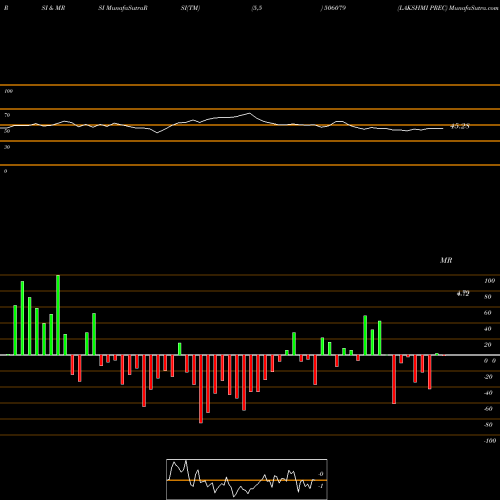The height and width of the screenshot is (500, 500).
Task: Click the MR value 4.72
Action: 463,293
